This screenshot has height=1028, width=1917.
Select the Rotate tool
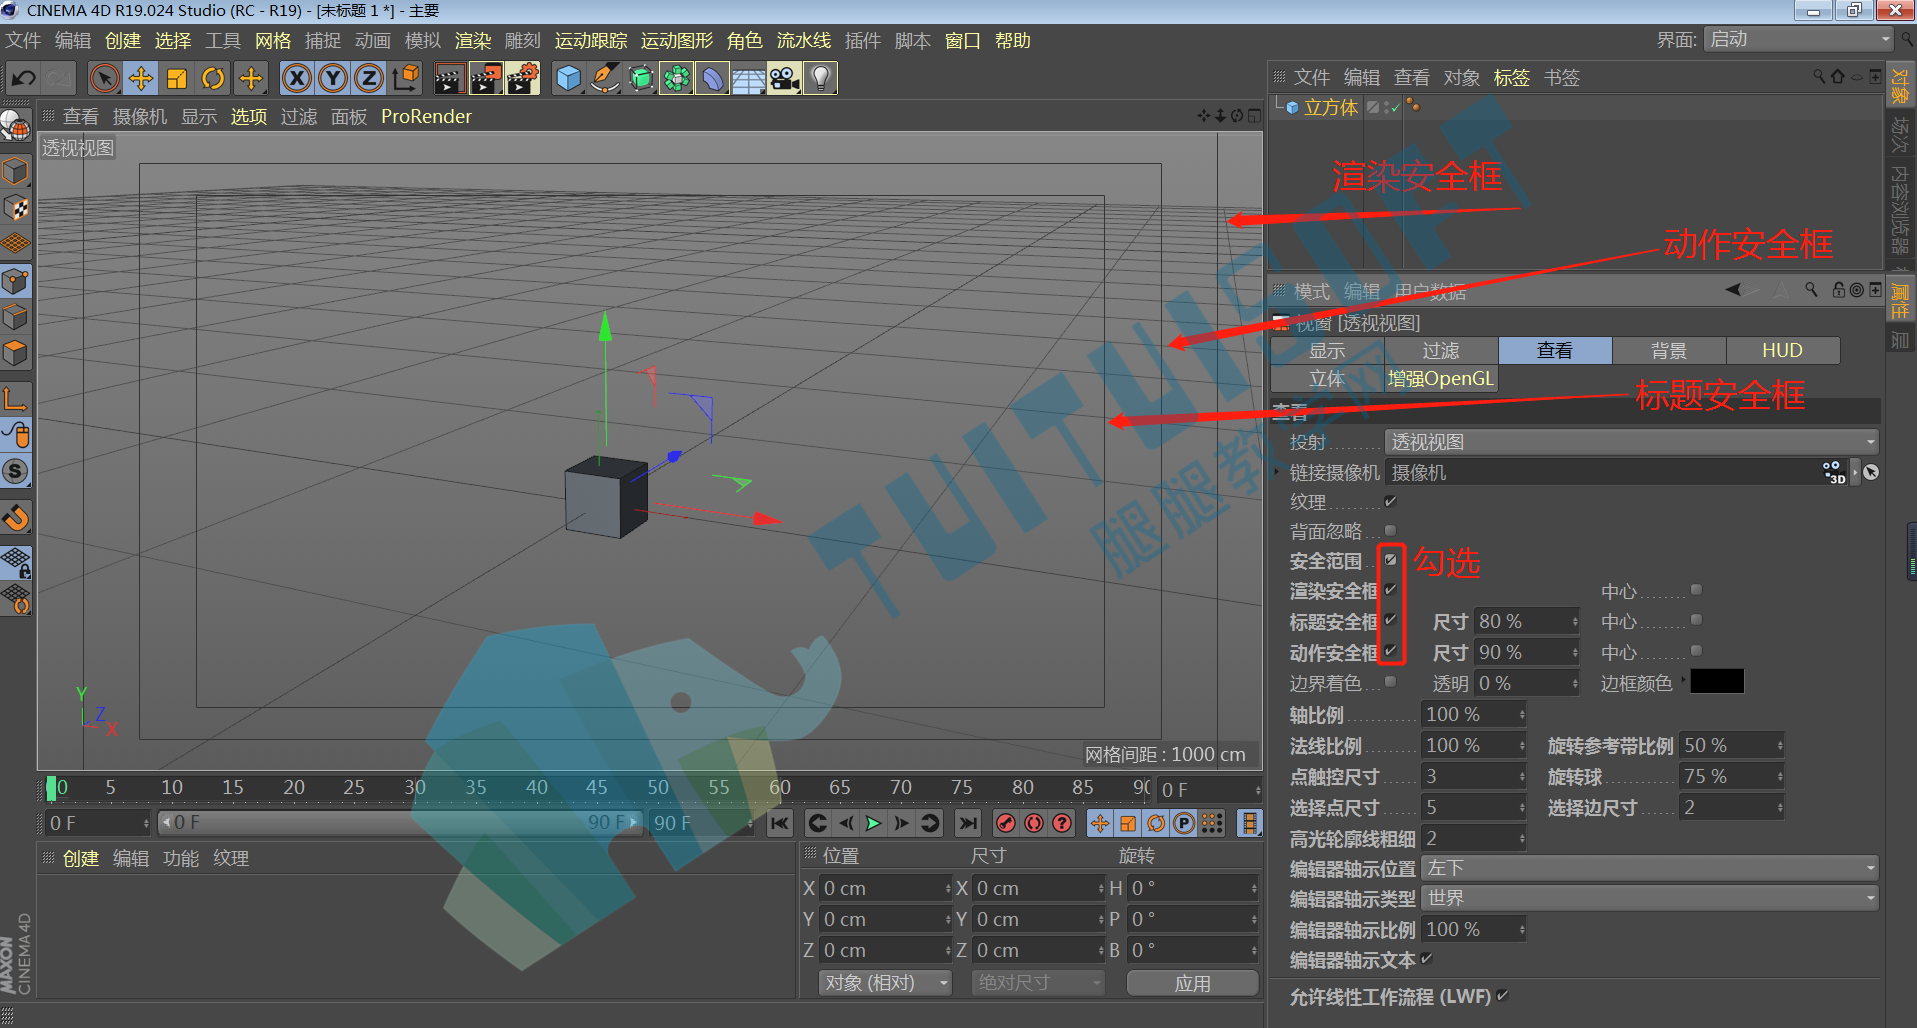point(213,78)
